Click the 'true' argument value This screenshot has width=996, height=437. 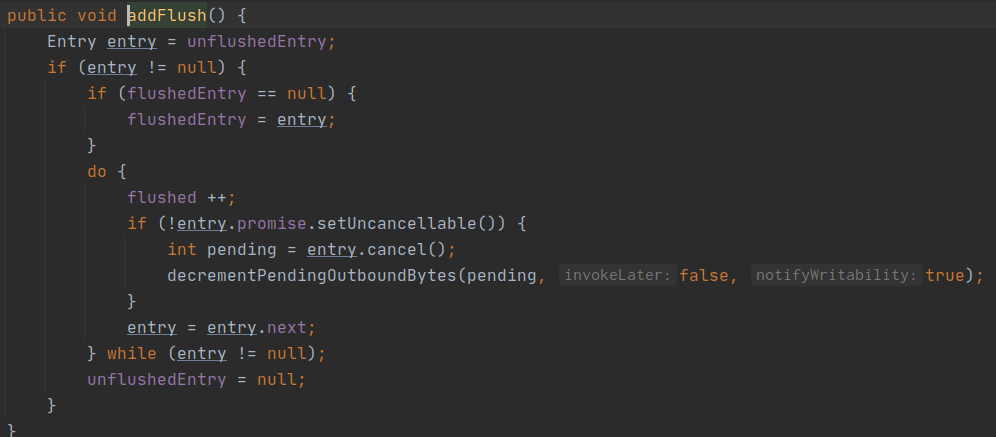(945, 276)
